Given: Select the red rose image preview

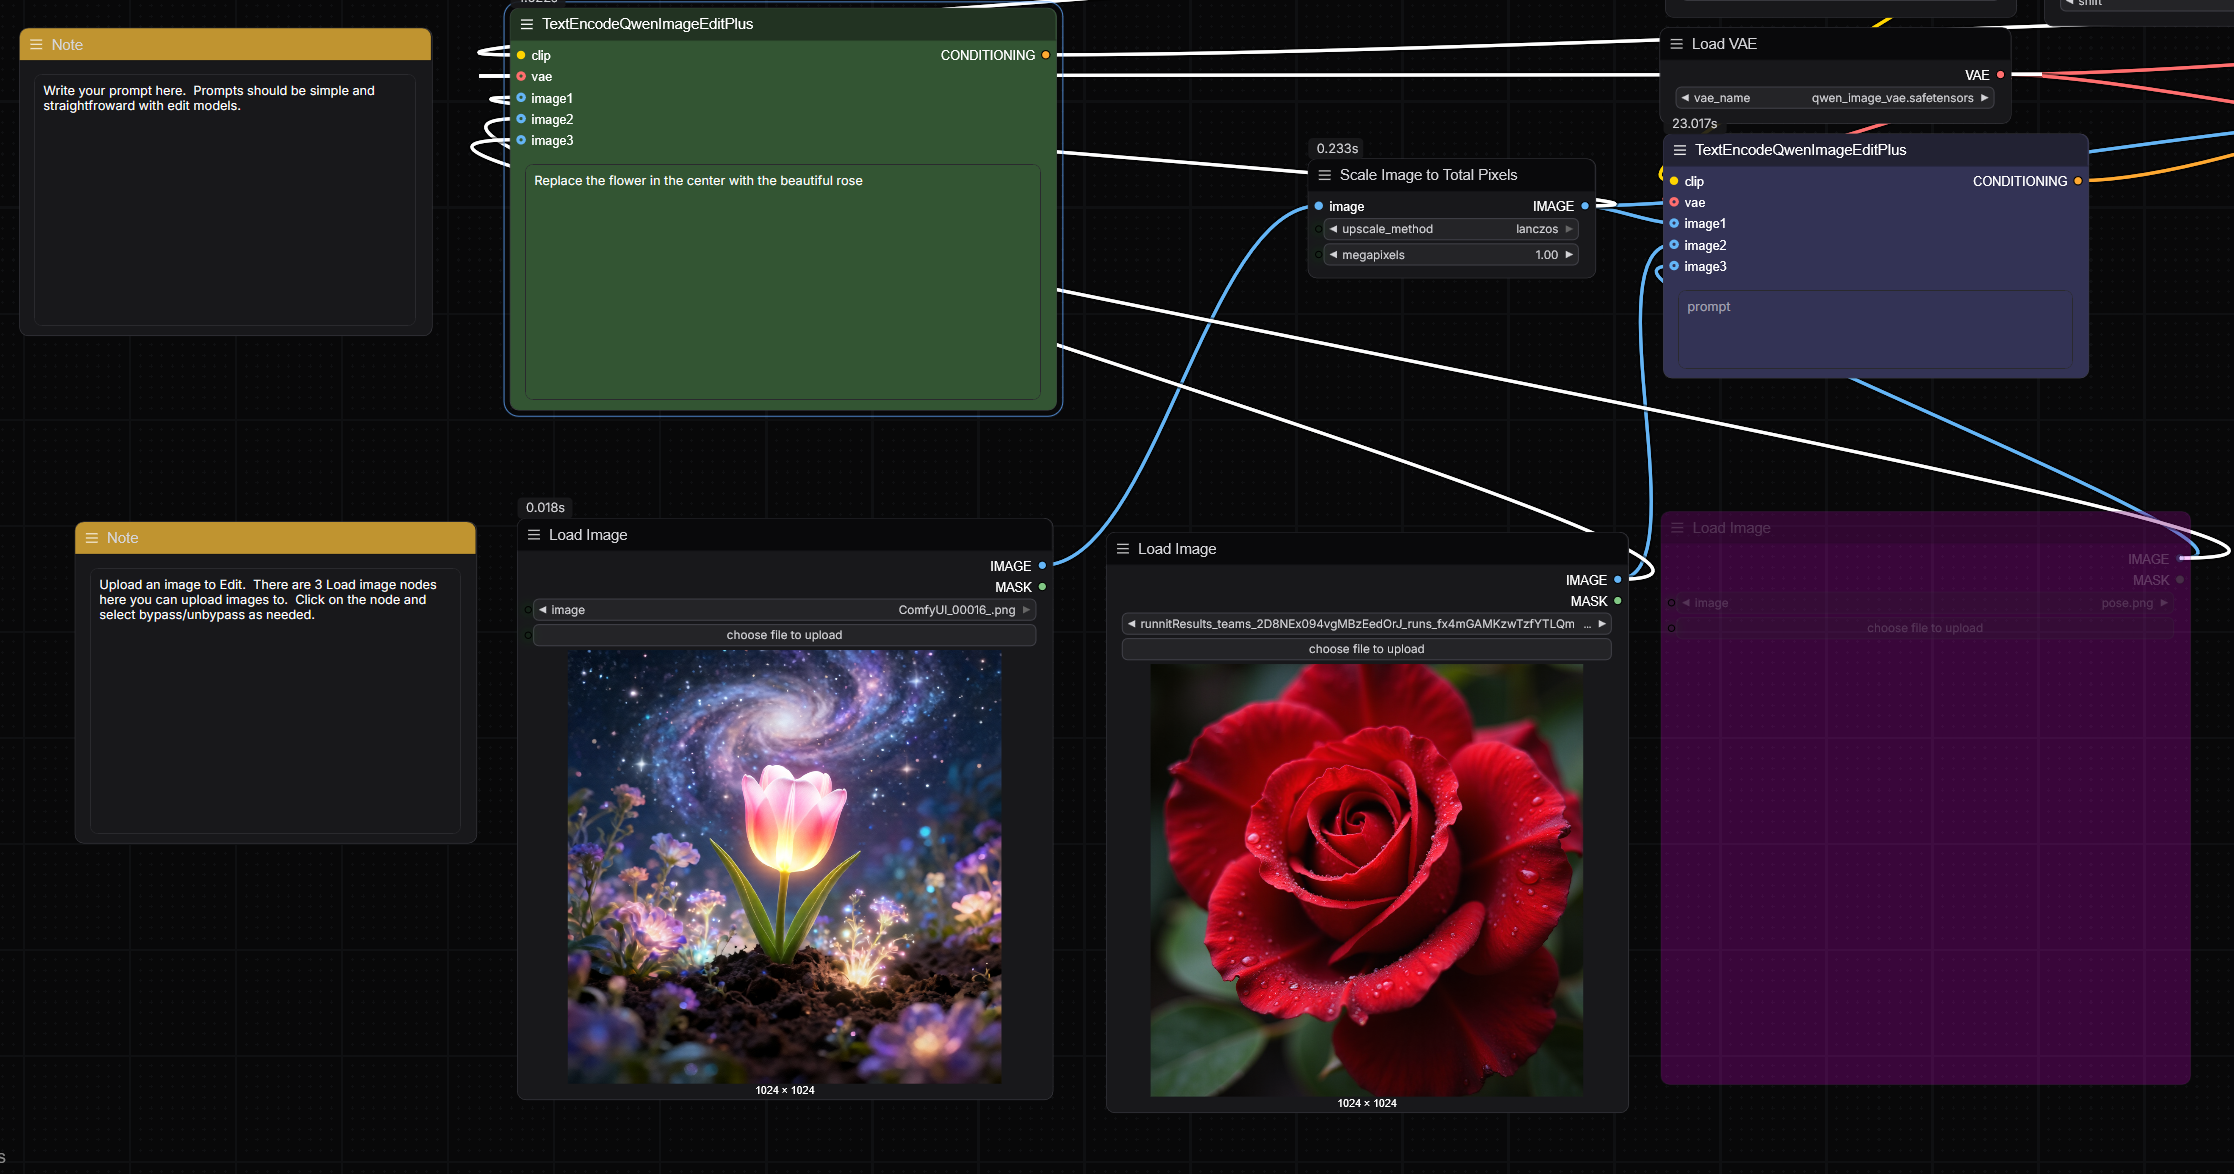Looking at the screenshot, I should [x=1366, y=877].
